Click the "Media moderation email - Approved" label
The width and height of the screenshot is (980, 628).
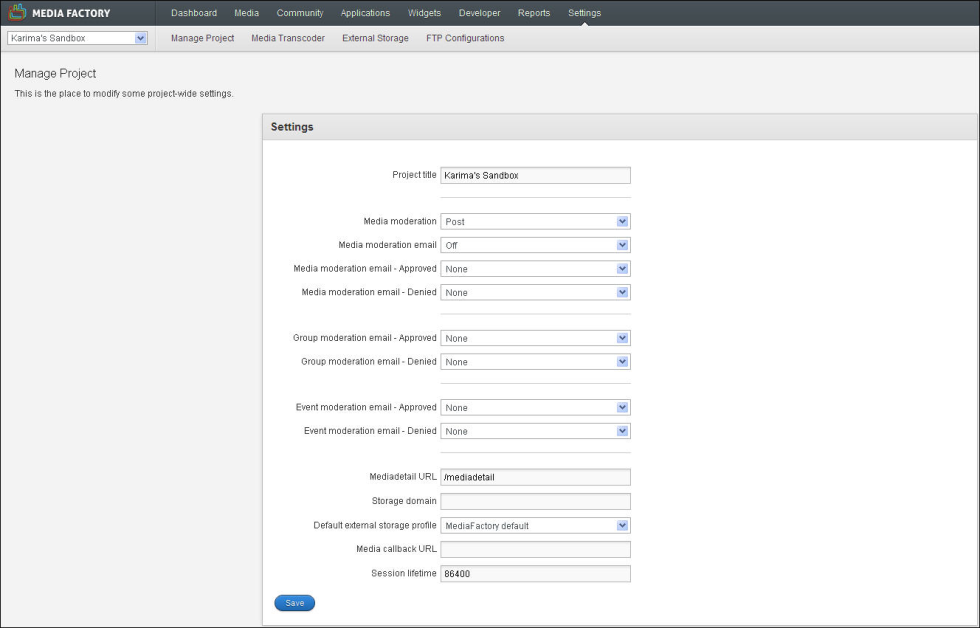point(365,269)
